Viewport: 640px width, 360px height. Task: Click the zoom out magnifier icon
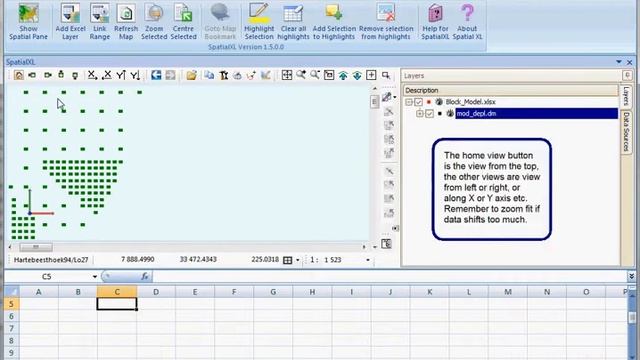315,75
